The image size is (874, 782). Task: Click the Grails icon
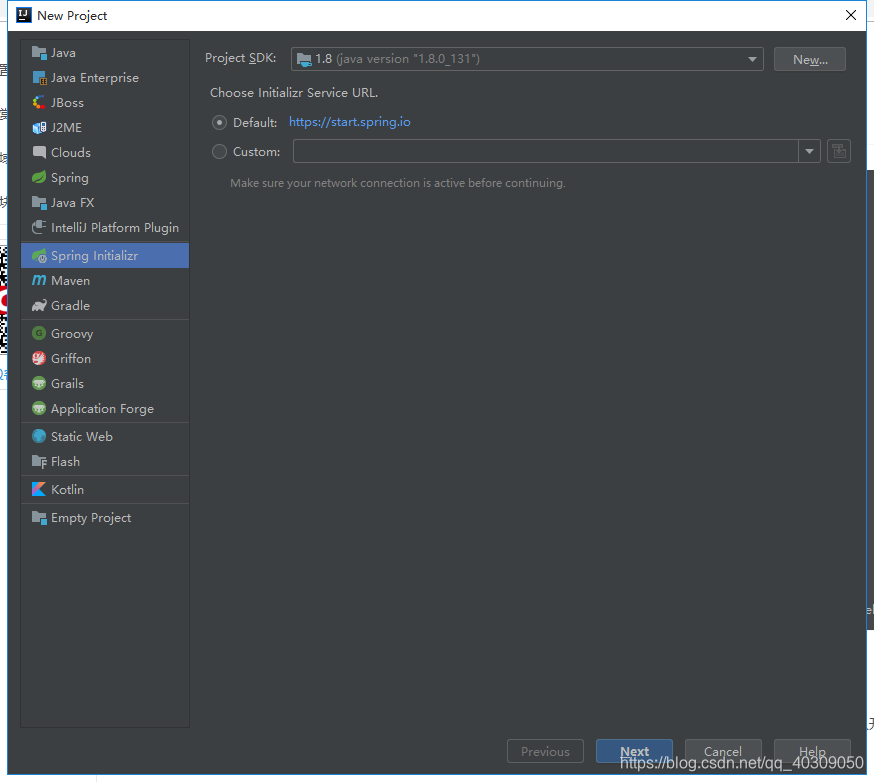(x=39, y=383)
